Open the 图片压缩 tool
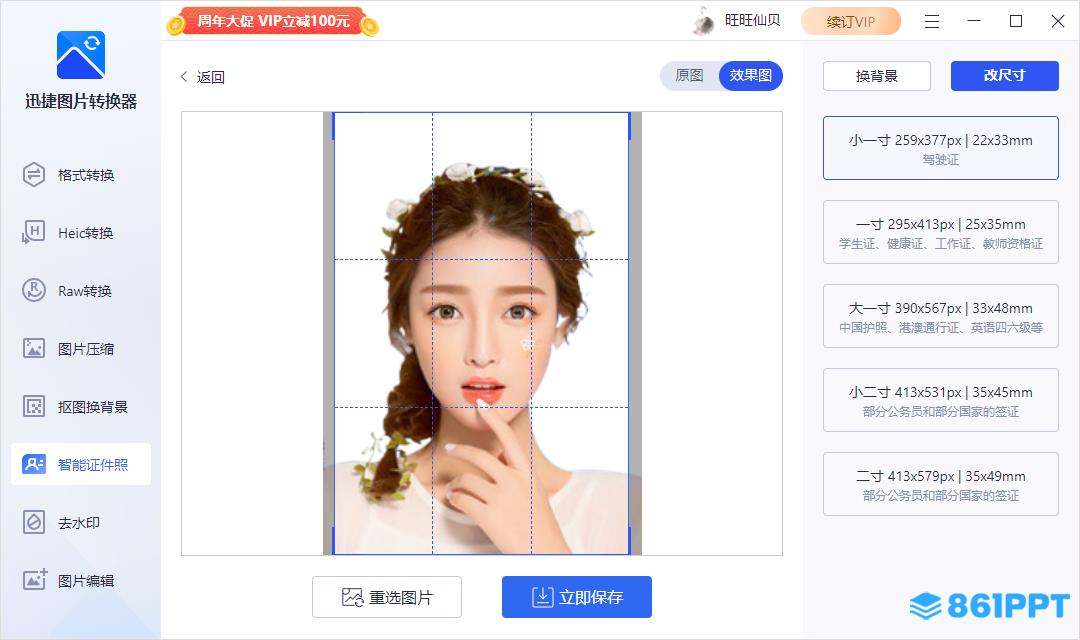This screenshot has width=1080, height=640. coord(81,349)
